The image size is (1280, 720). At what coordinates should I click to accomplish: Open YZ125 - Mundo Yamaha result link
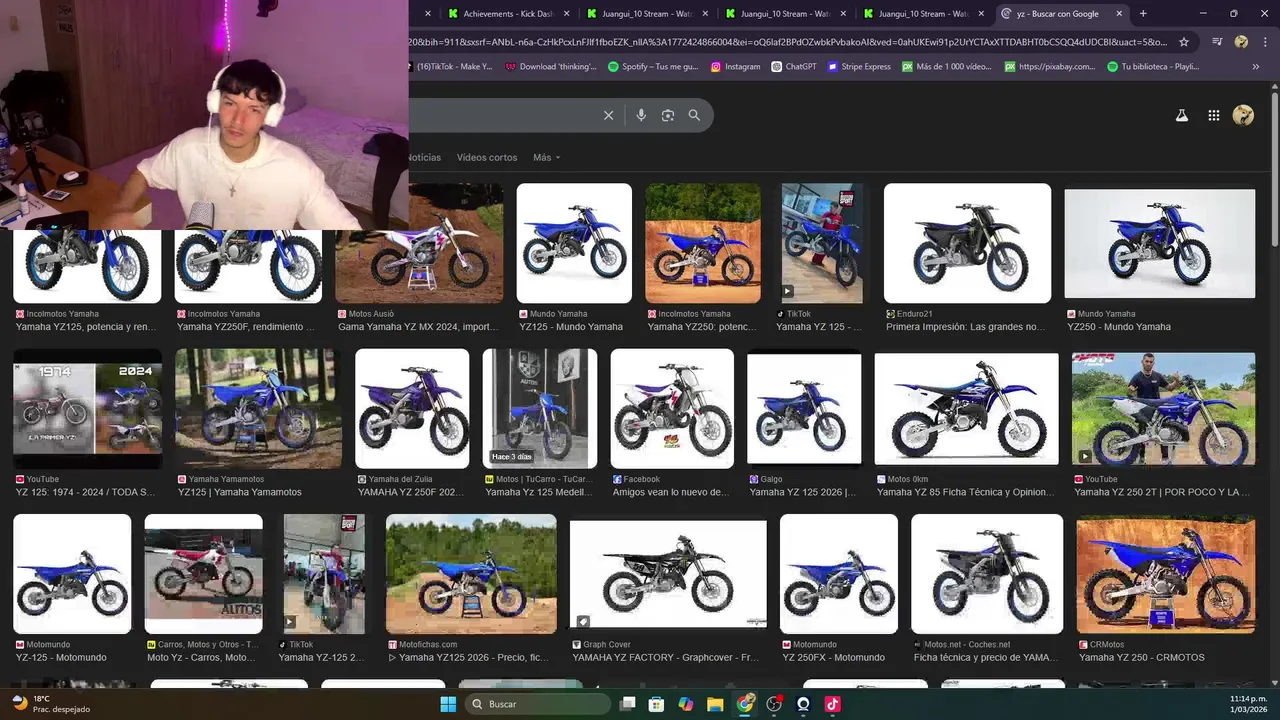pyautogui.click(x=571, y=327)
